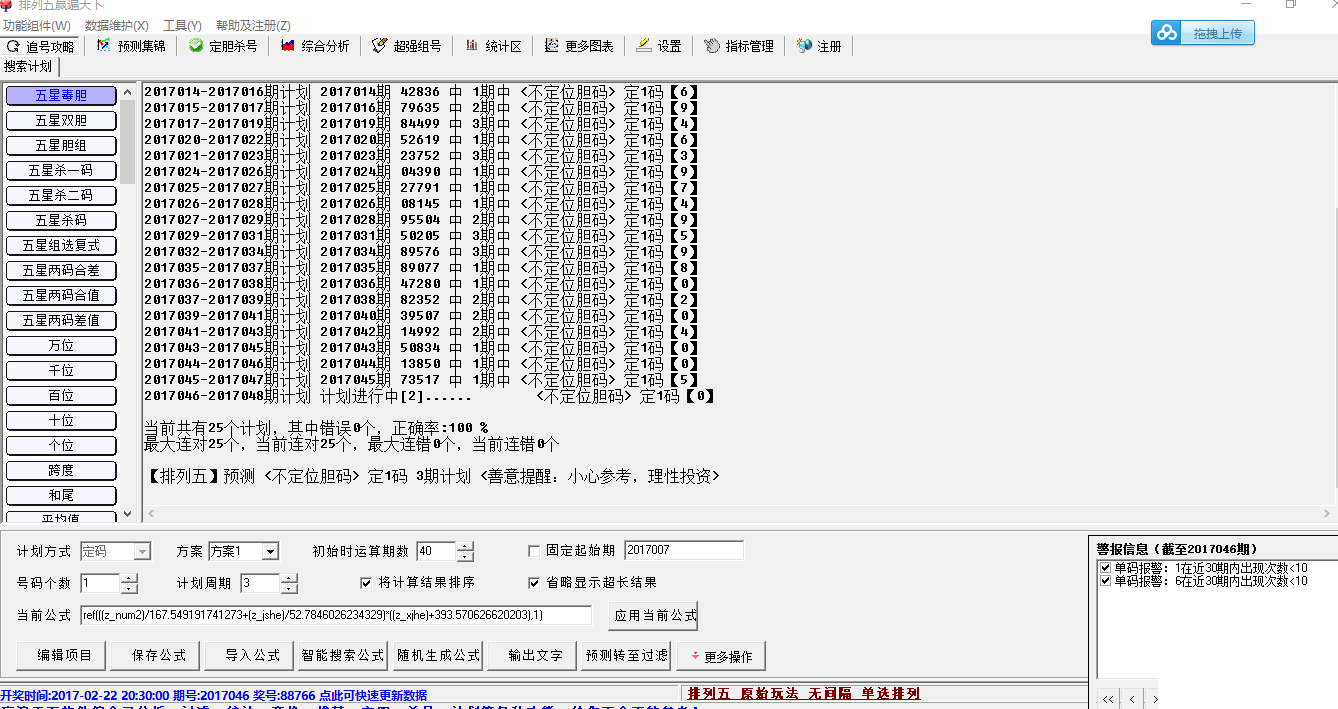Open the 数据维护(X) menu
The height and width of the screenshot is (709, 1338).
(x=117, y=25)
